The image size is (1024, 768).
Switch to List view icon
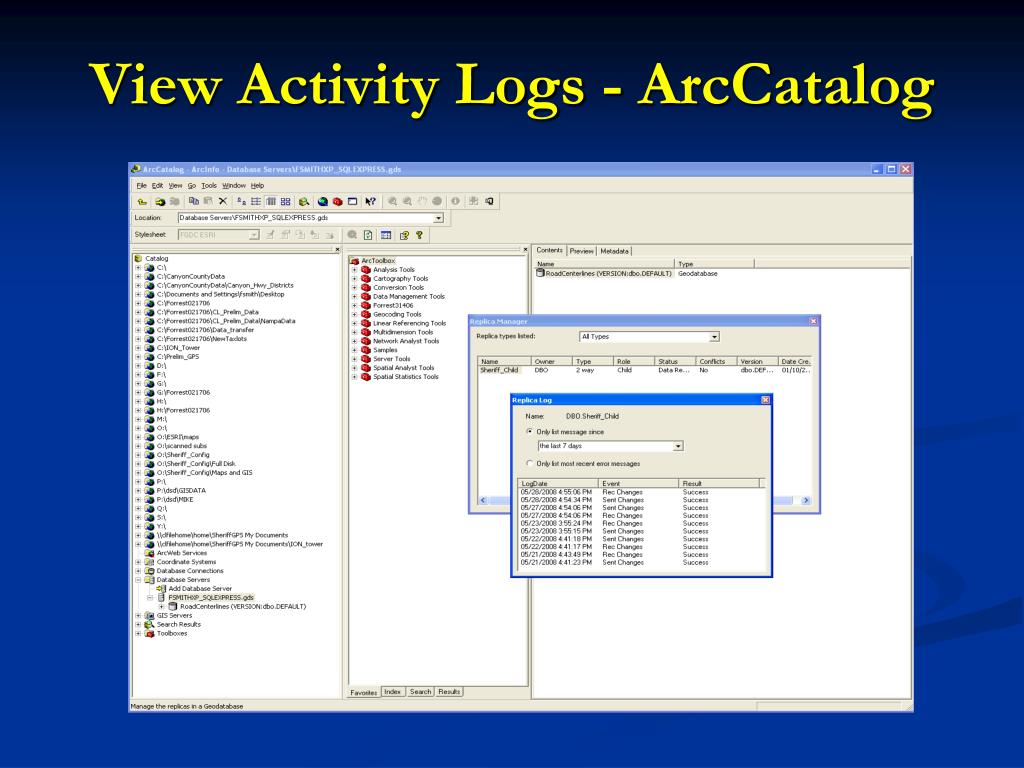tap(255, 202)
